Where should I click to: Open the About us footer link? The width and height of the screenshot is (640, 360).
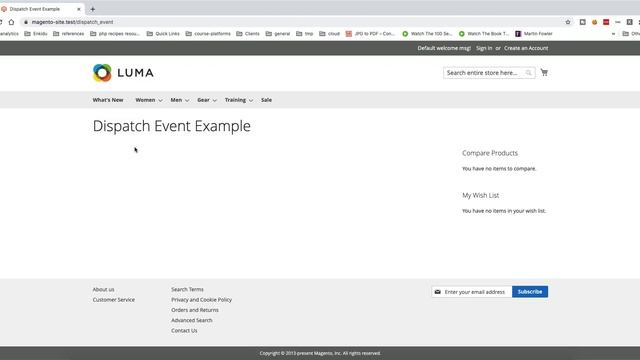point(103,289)
